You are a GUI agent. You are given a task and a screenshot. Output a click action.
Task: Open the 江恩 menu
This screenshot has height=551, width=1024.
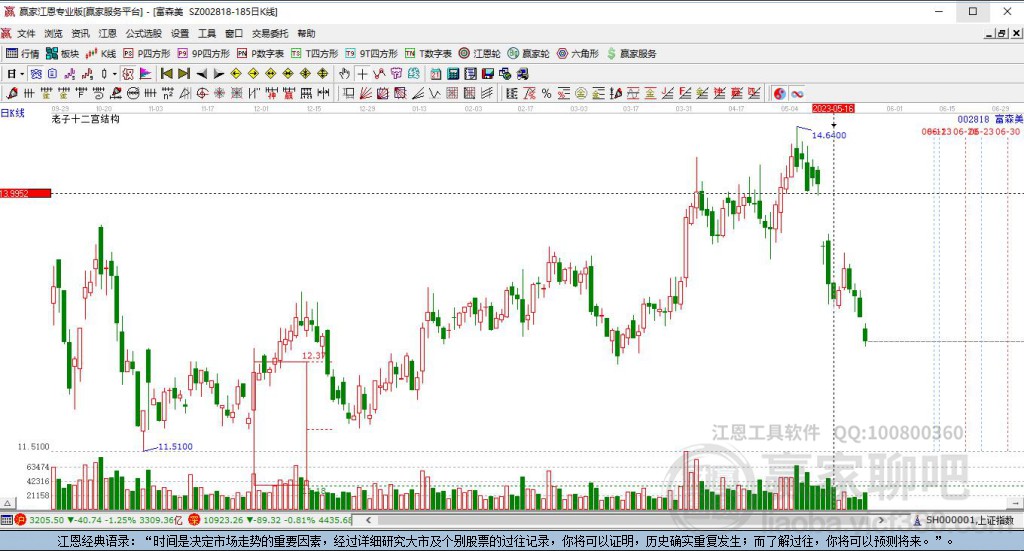[x=107, y=33]
